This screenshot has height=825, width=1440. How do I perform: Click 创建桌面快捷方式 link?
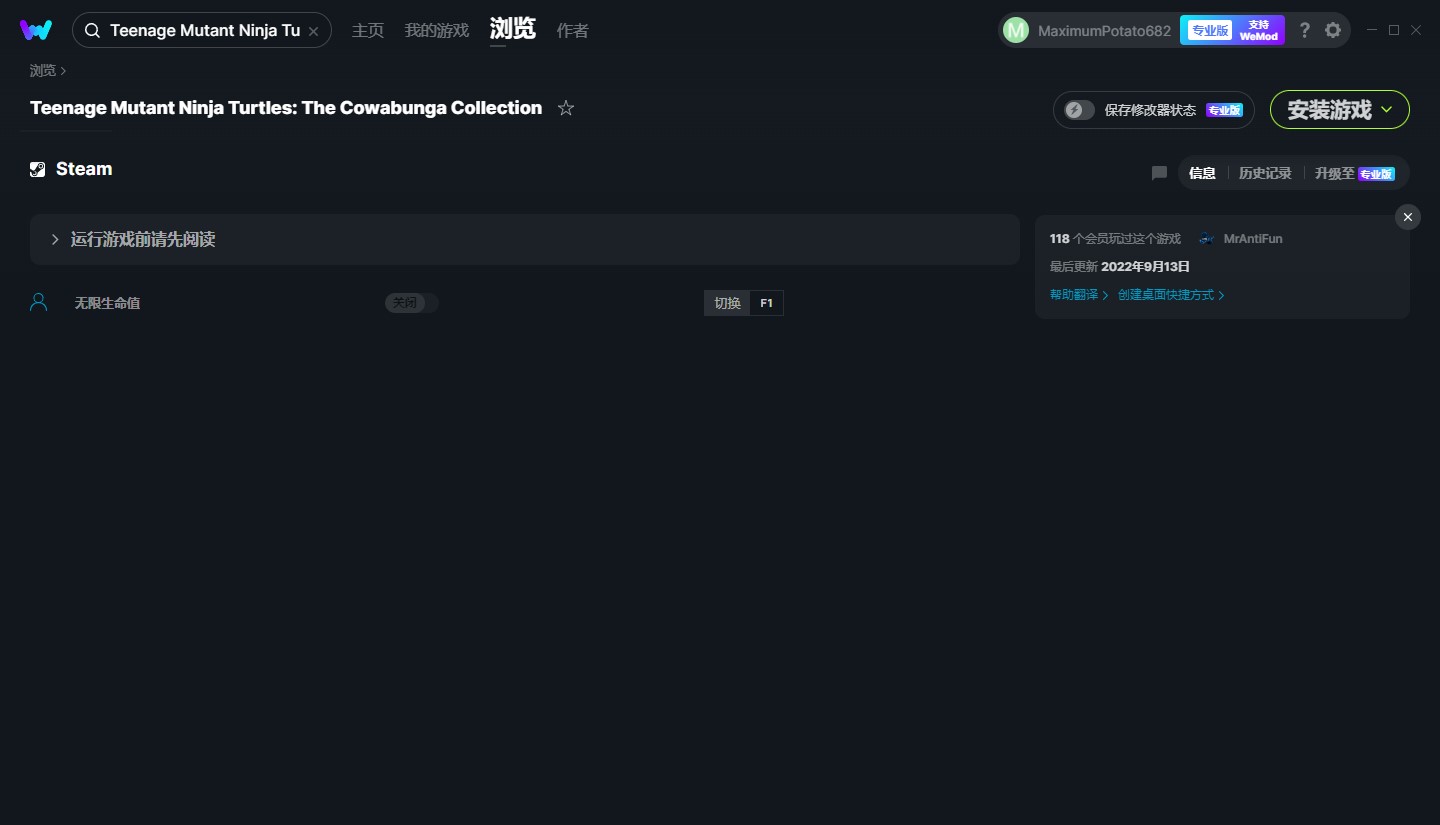tap(1171, 295)
